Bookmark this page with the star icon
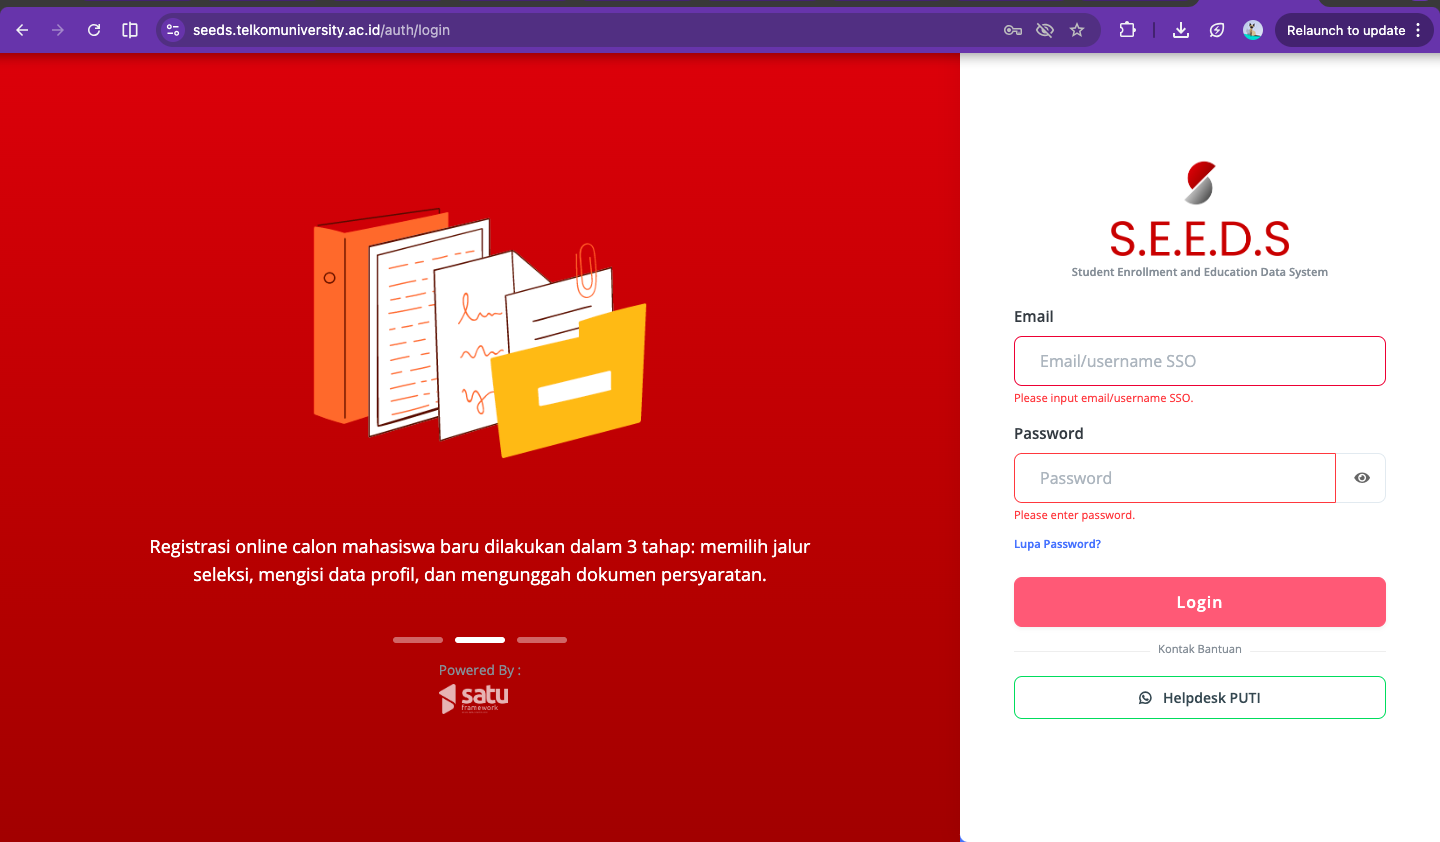Screen dimensions: 1440x842 pyautogui.click(x=1077, y=30)
